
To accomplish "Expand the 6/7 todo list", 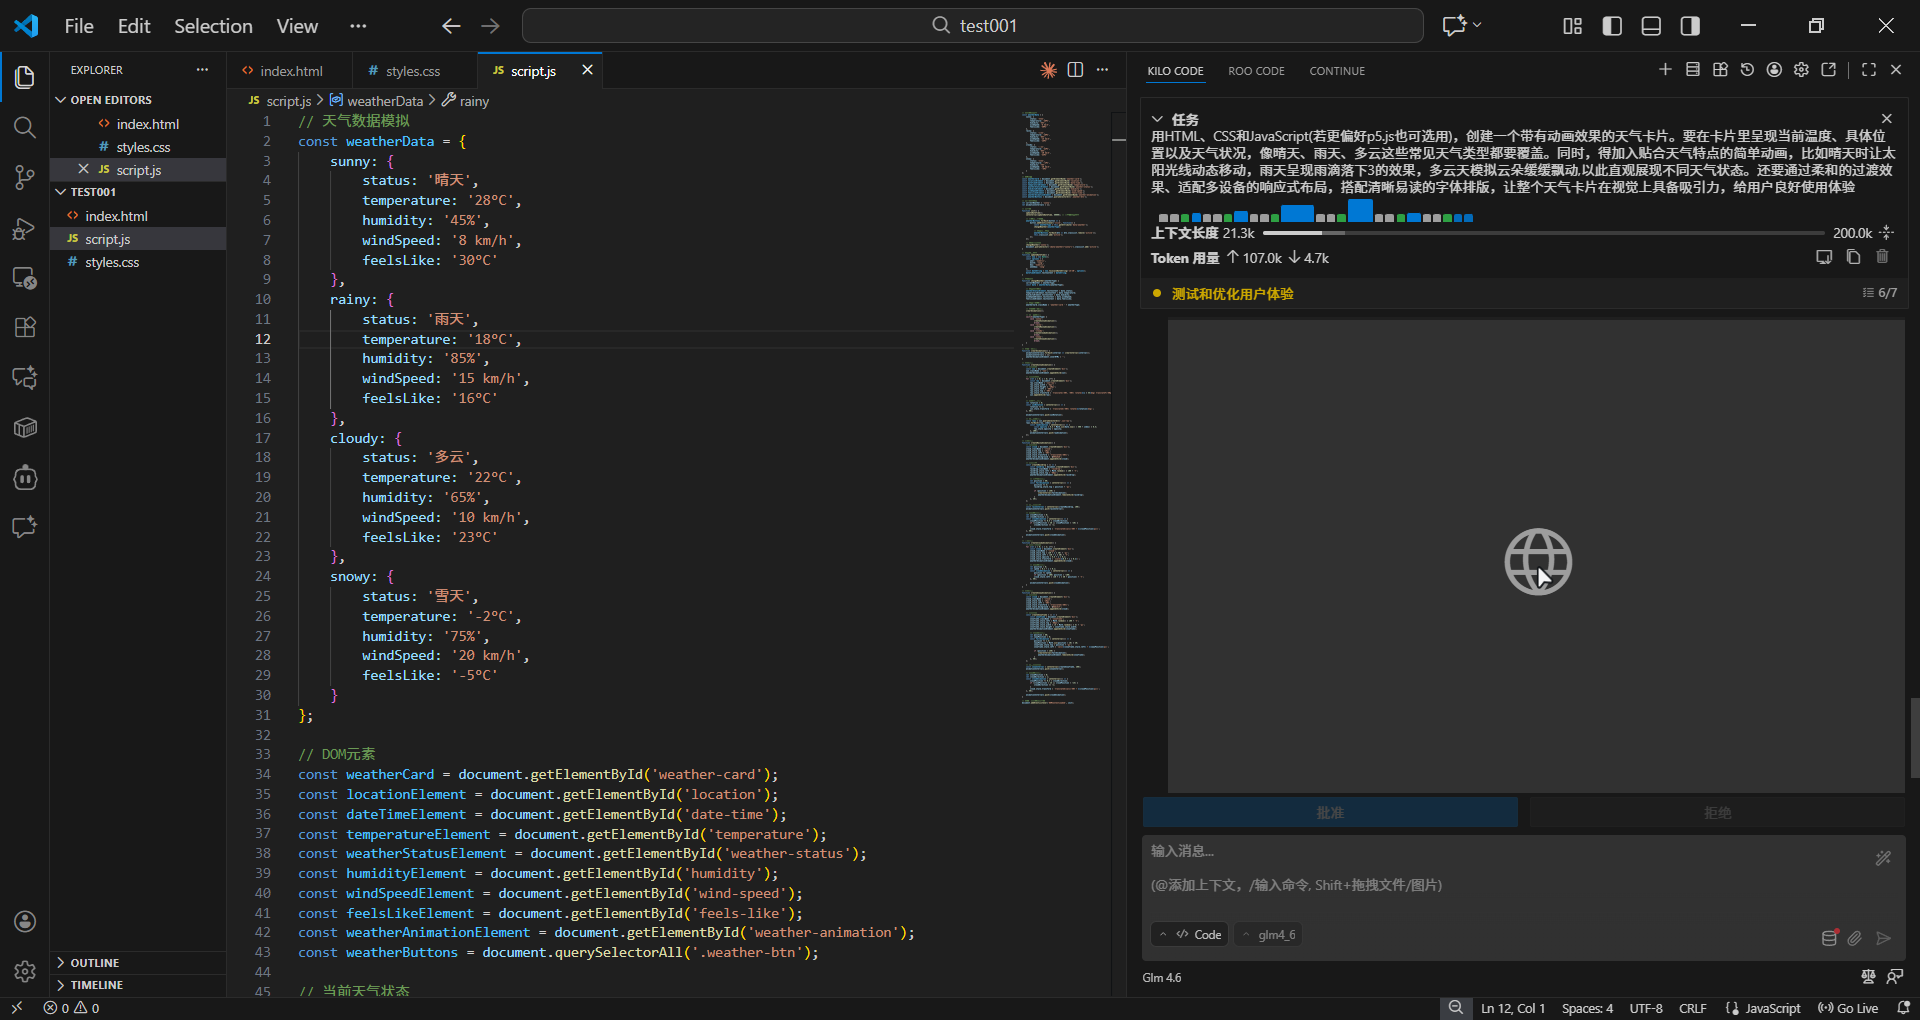I will click(1879, 293).
